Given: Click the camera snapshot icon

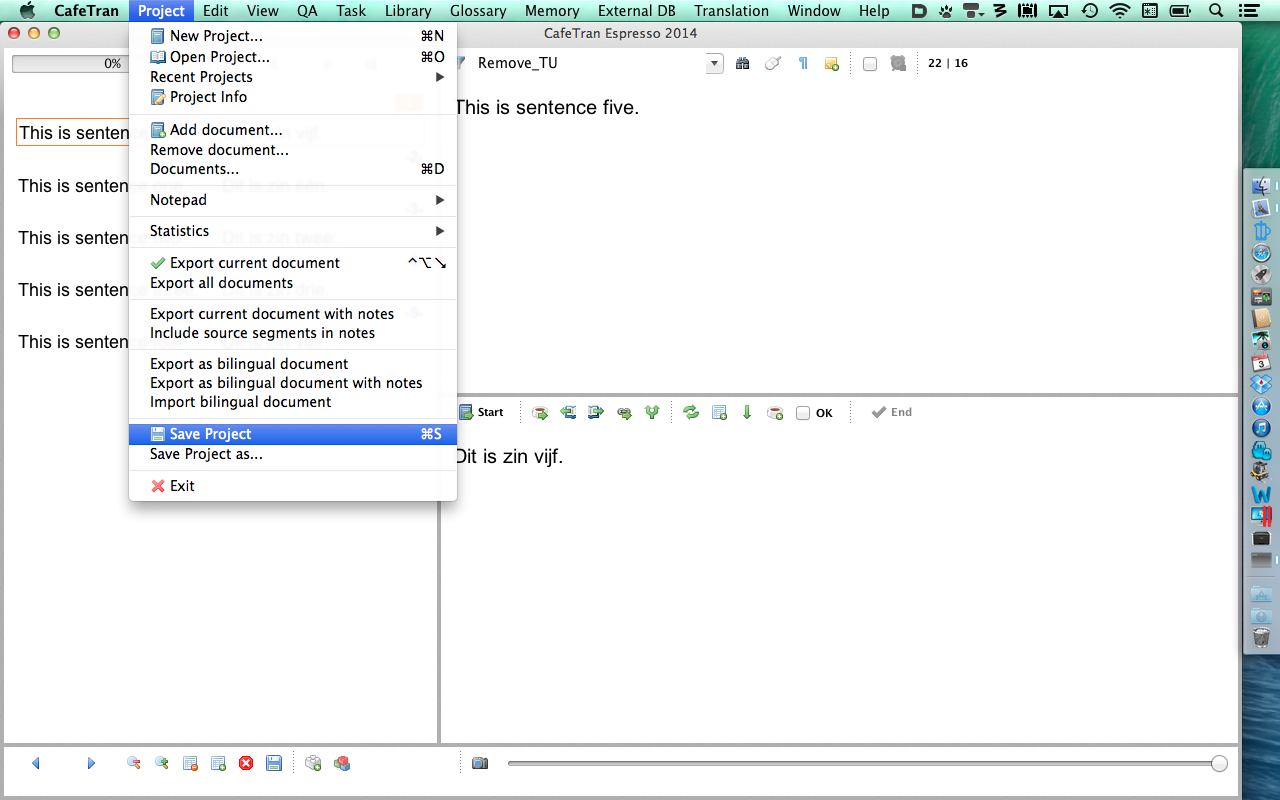Looking at the screenshot, I should [x=480, y=763].
